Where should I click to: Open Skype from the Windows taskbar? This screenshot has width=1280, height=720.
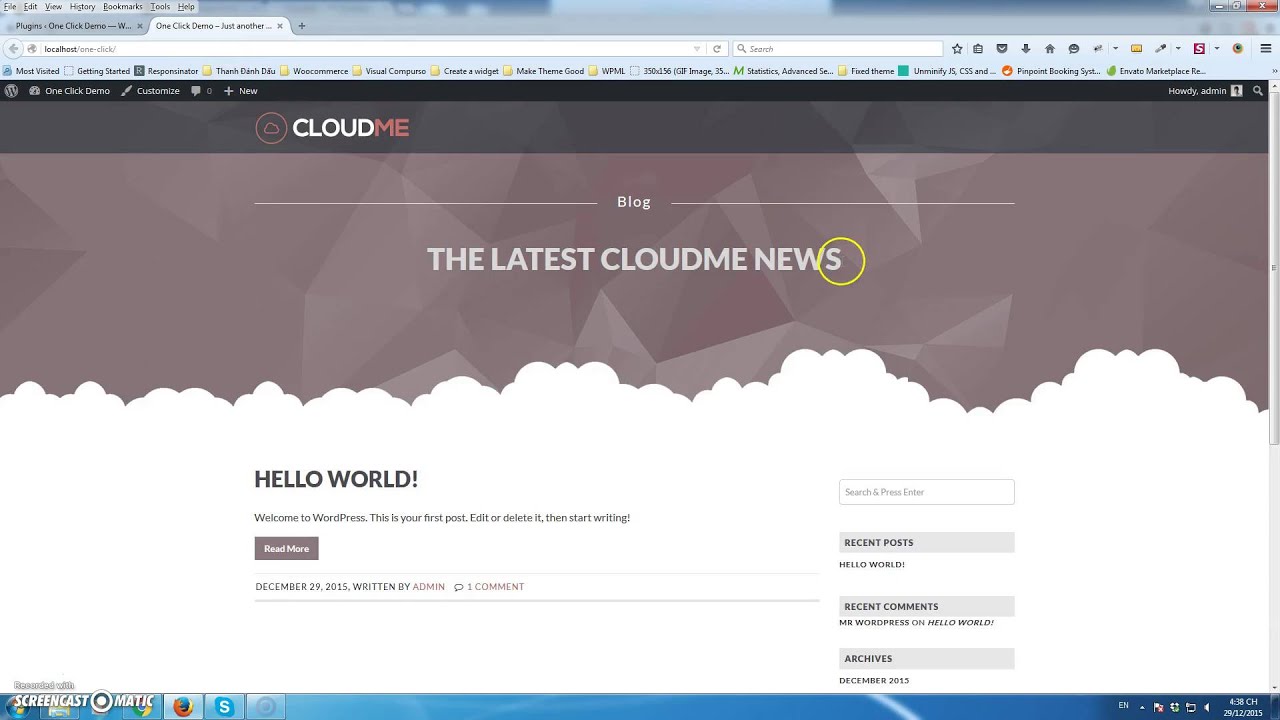224,707
